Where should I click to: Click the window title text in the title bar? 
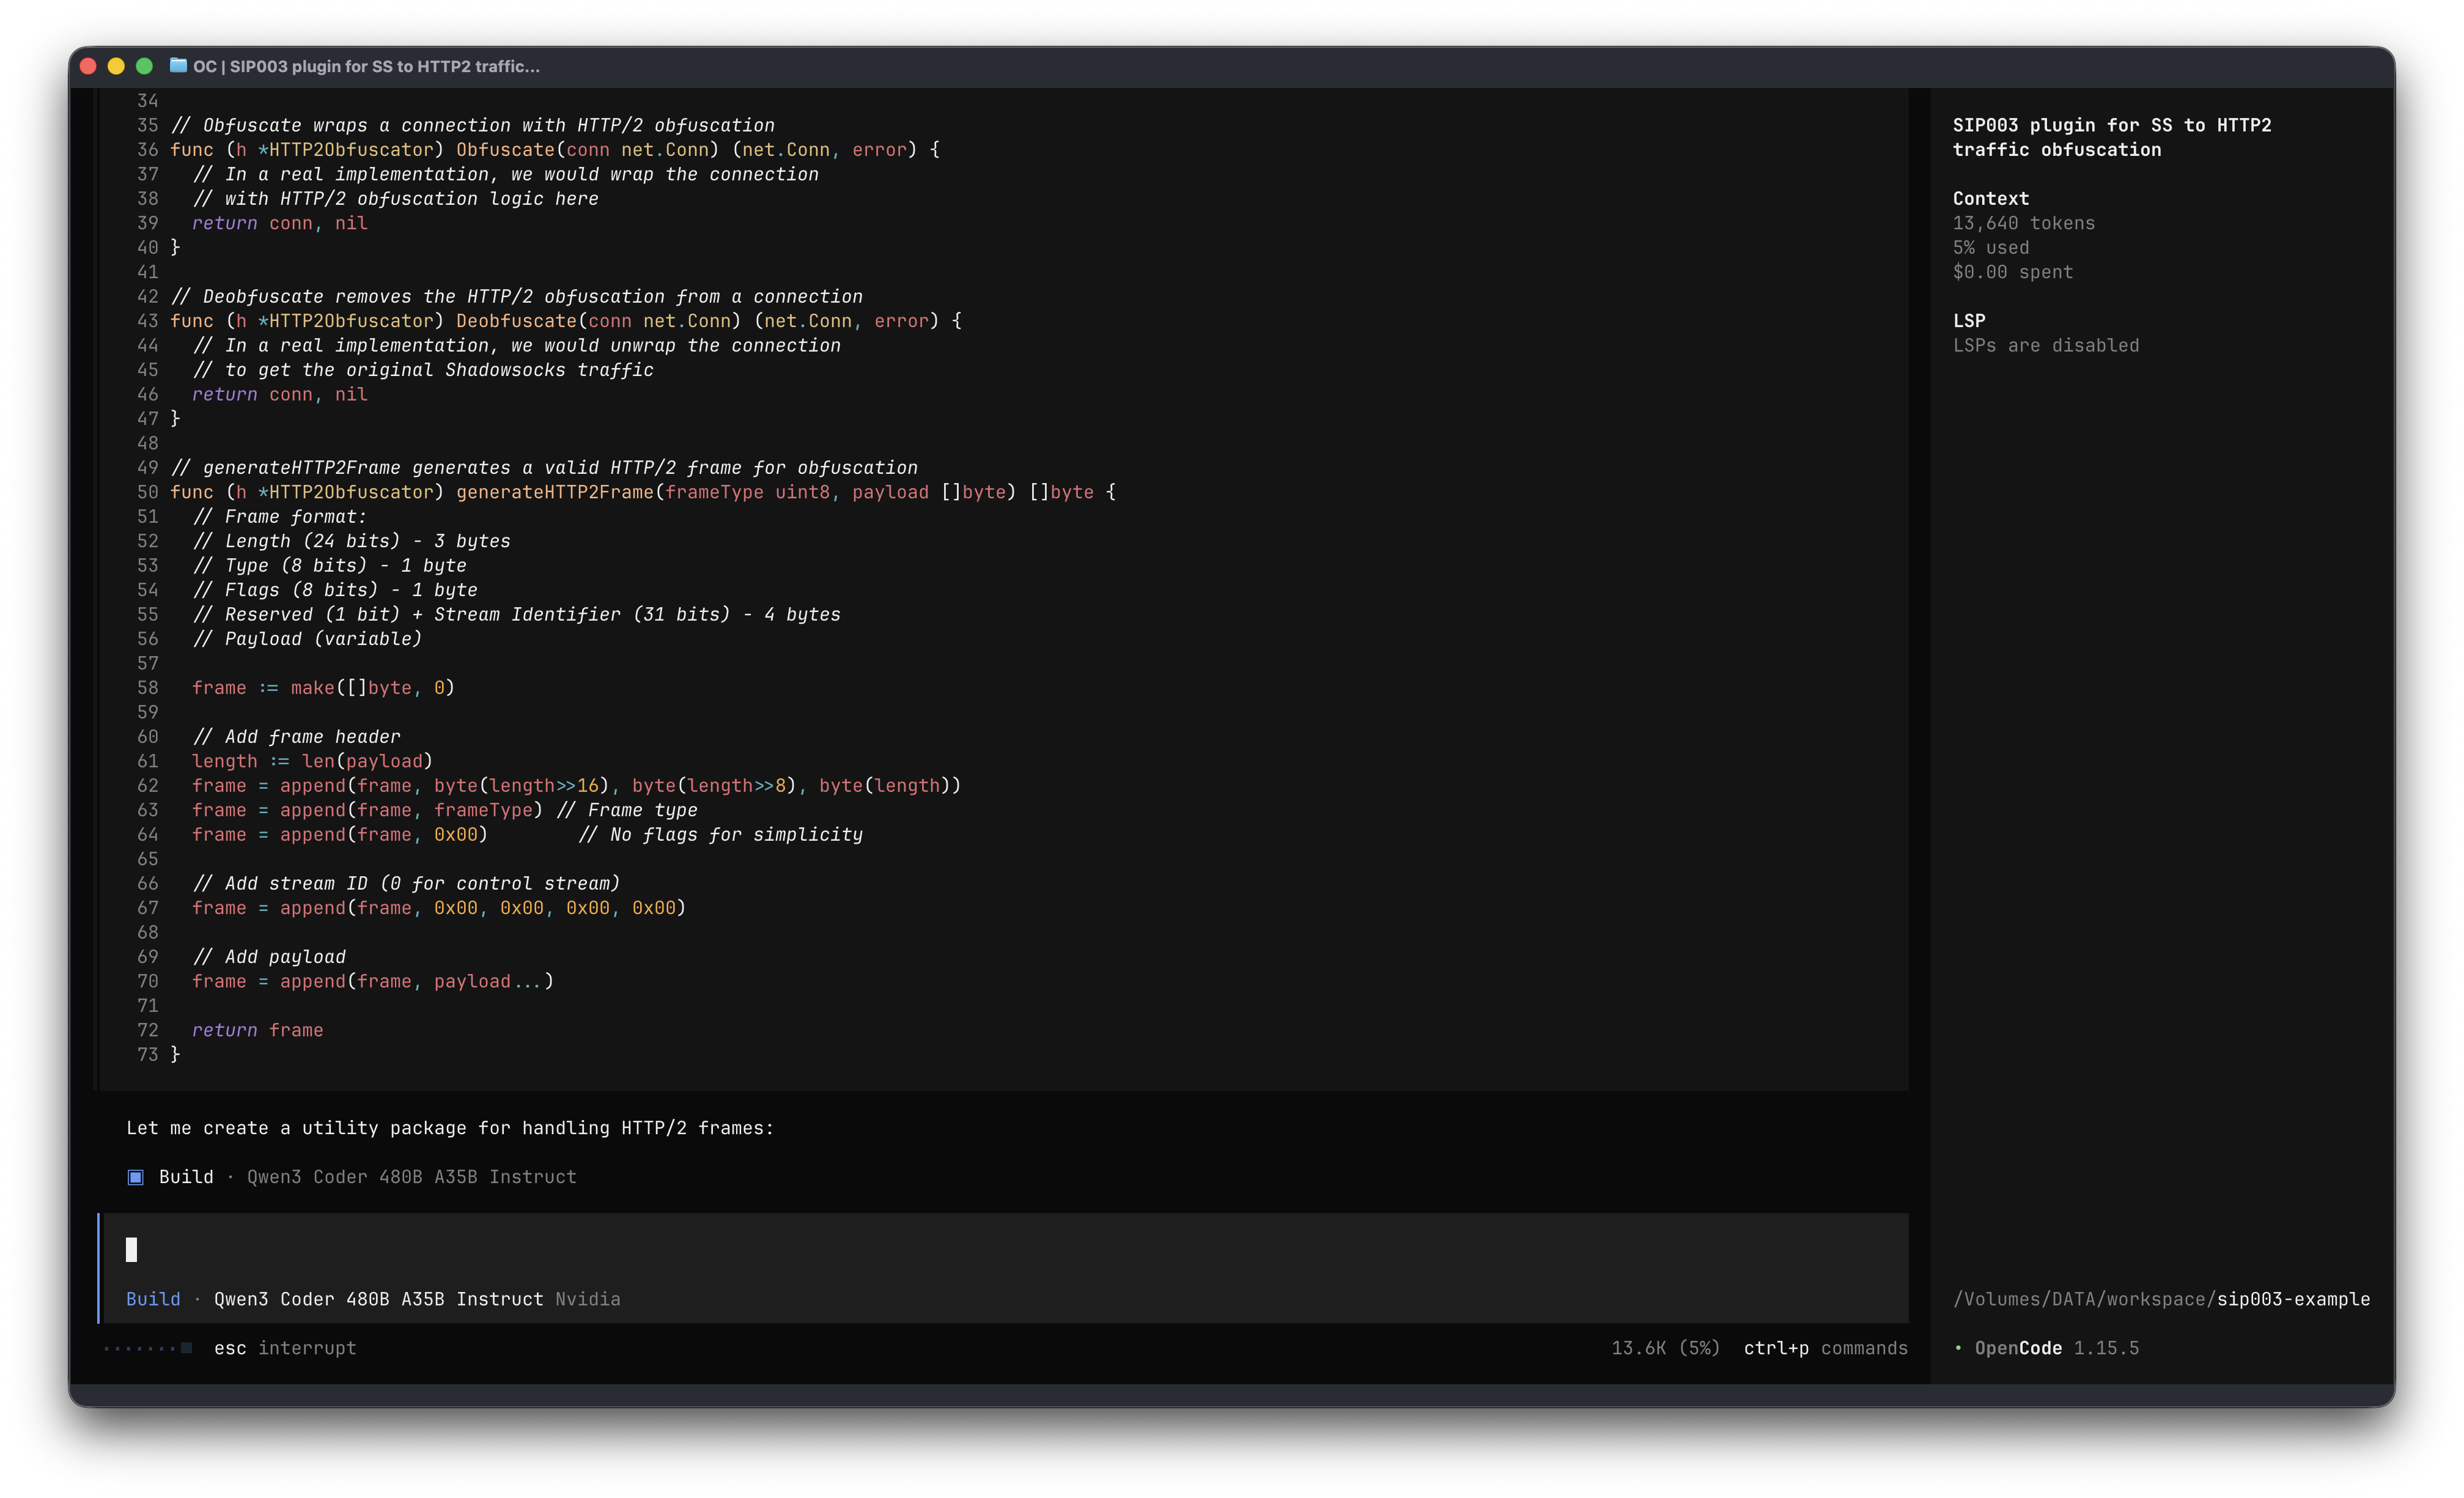366,66
